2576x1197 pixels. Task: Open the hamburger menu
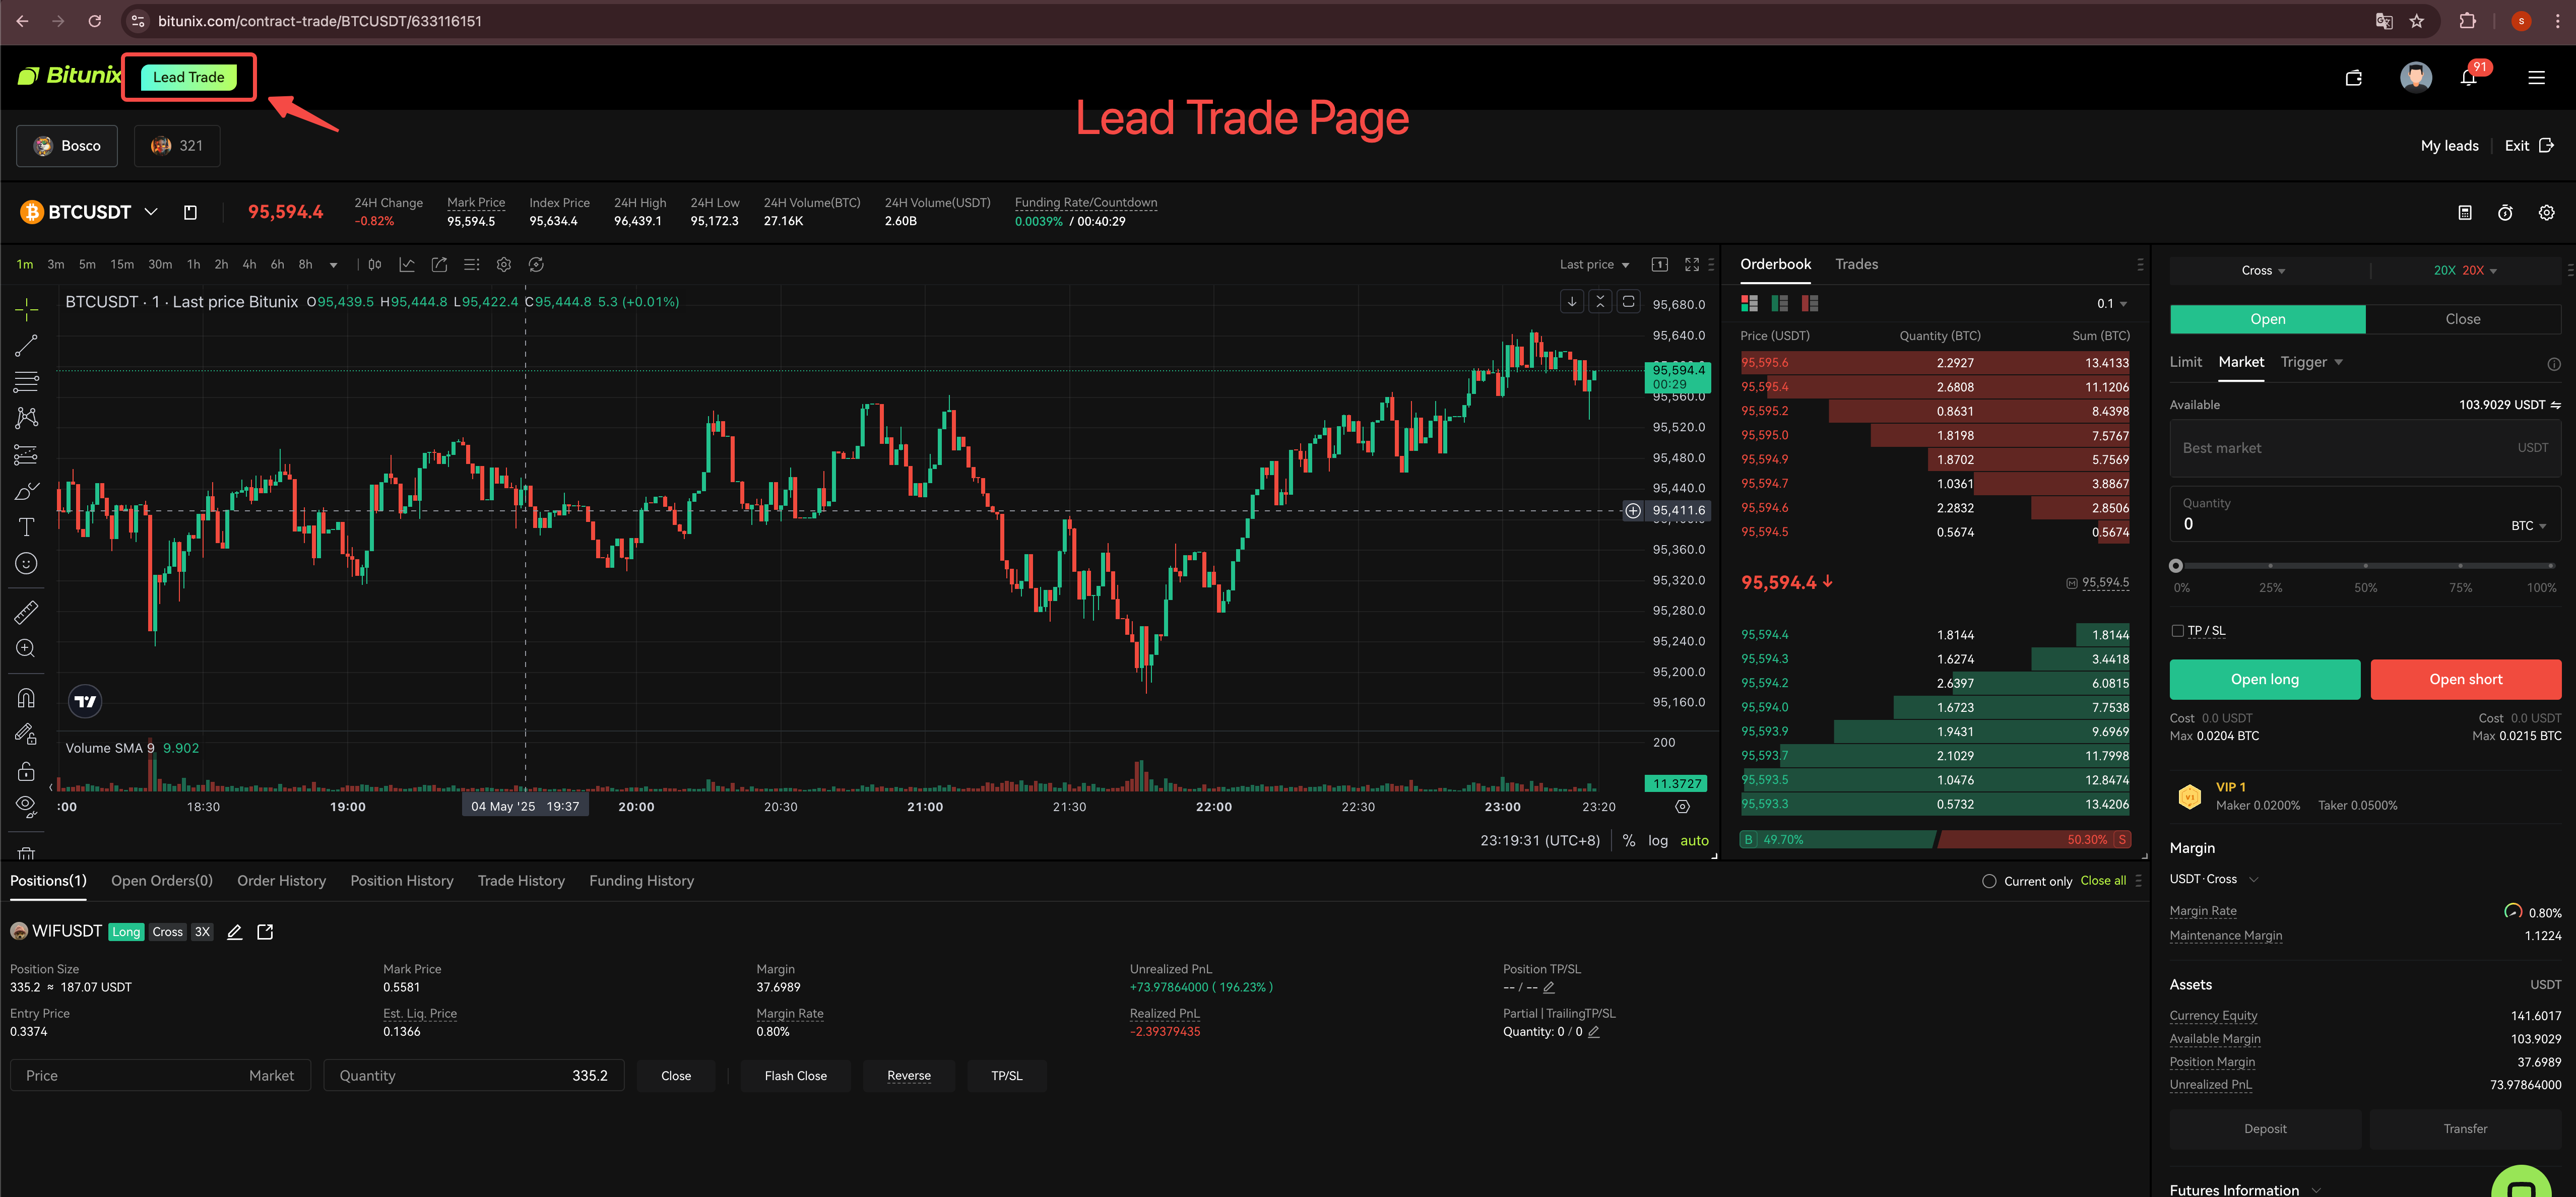(2536, 78)
